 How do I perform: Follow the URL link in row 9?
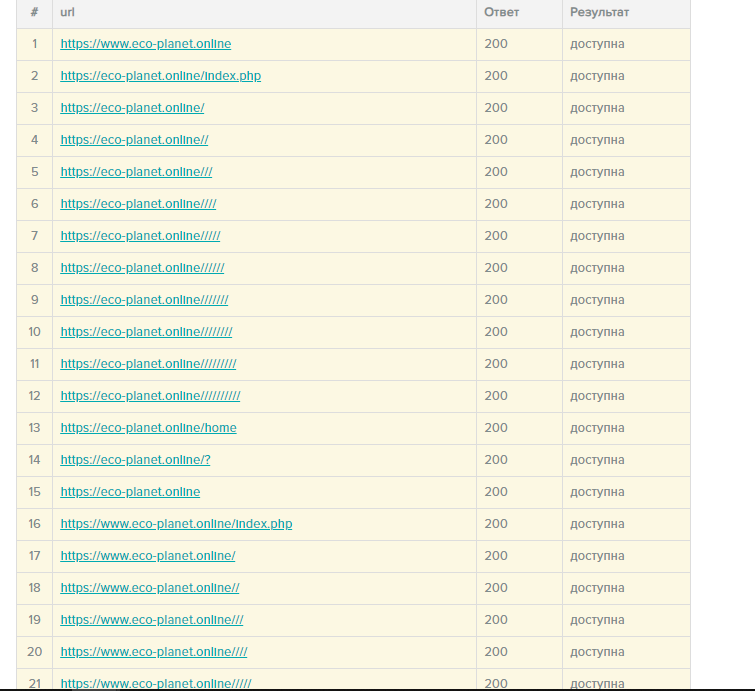(144, 300)
